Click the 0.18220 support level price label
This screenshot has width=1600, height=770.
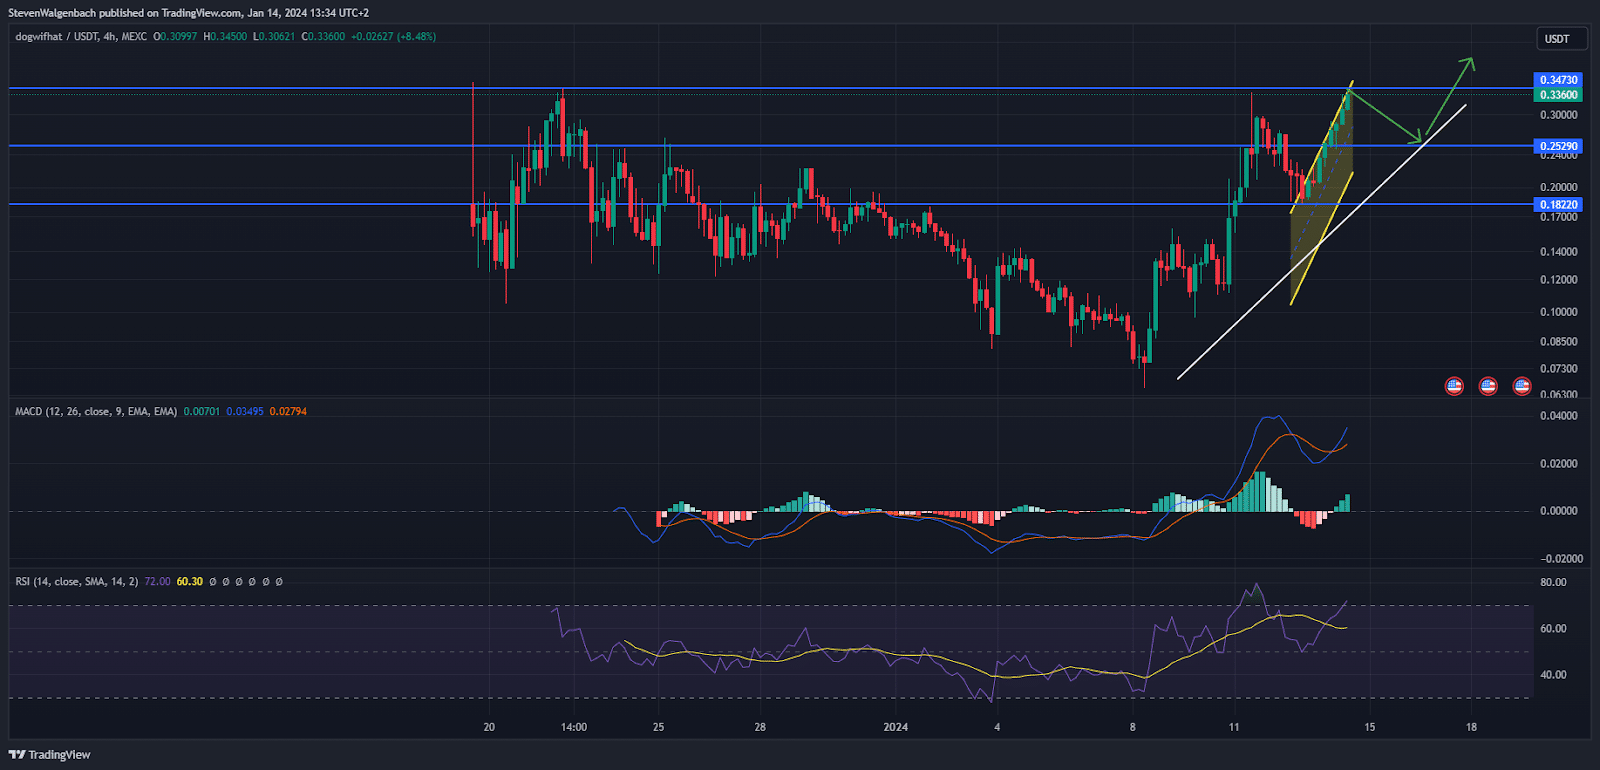click(1558, 205)
